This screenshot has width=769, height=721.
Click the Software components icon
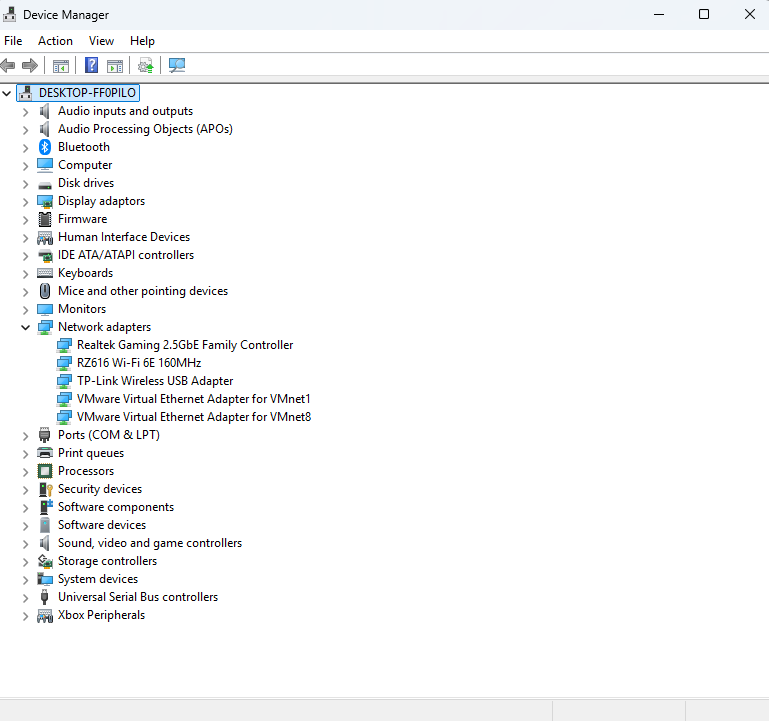[46, 507]
